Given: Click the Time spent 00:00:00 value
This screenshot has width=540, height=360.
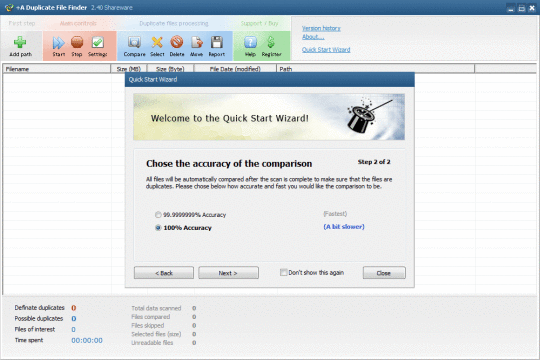Looking at the screenshot, I should click(x=87, y=340).
